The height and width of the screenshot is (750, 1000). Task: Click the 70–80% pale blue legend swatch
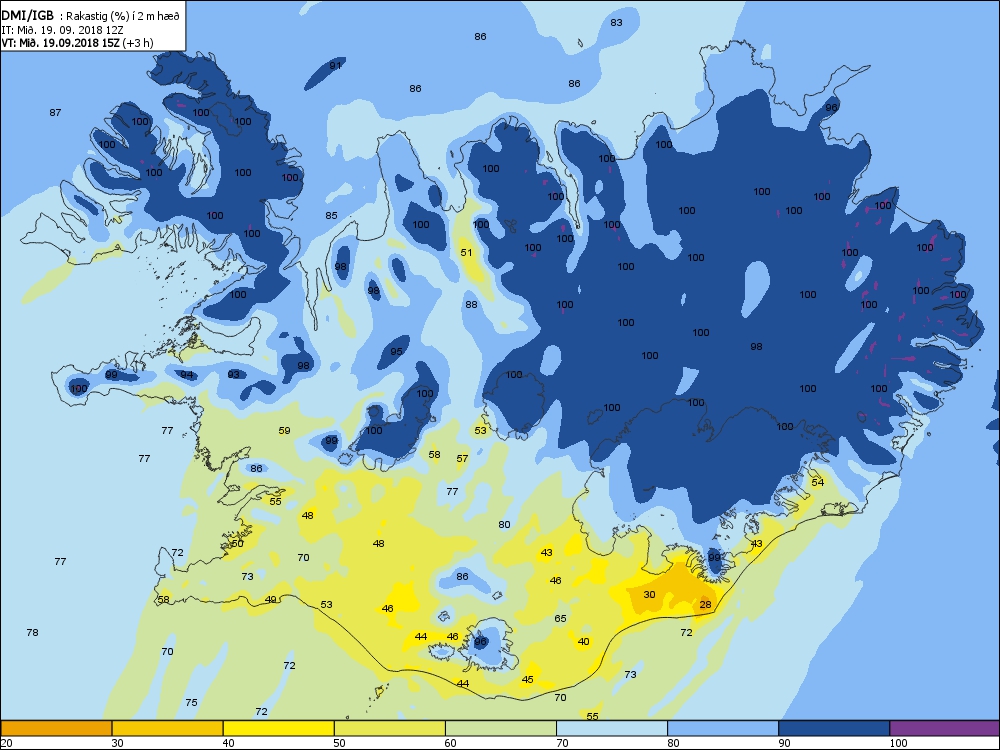[612, 728]
